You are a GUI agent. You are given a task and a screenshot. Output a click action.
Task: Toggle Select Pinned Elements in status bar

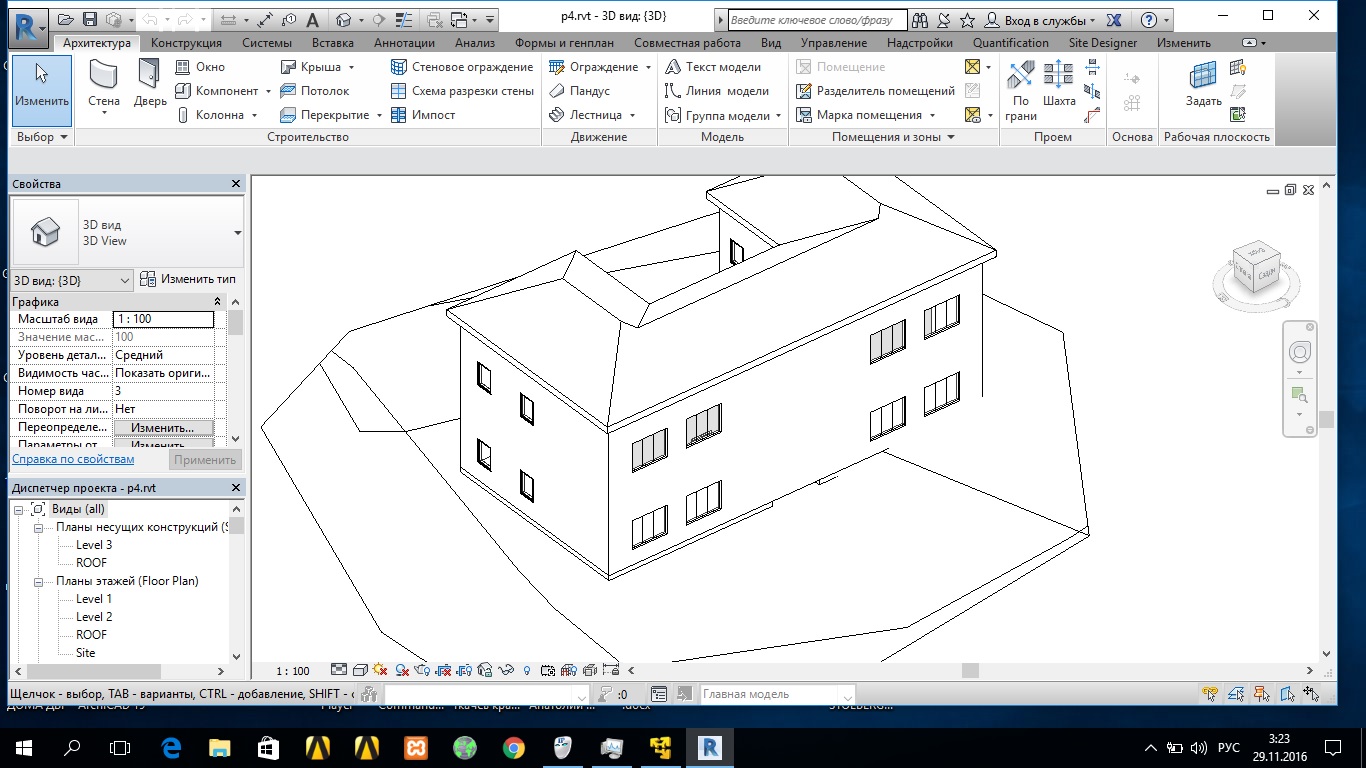pyautogui.click(x=1261, y=694)
